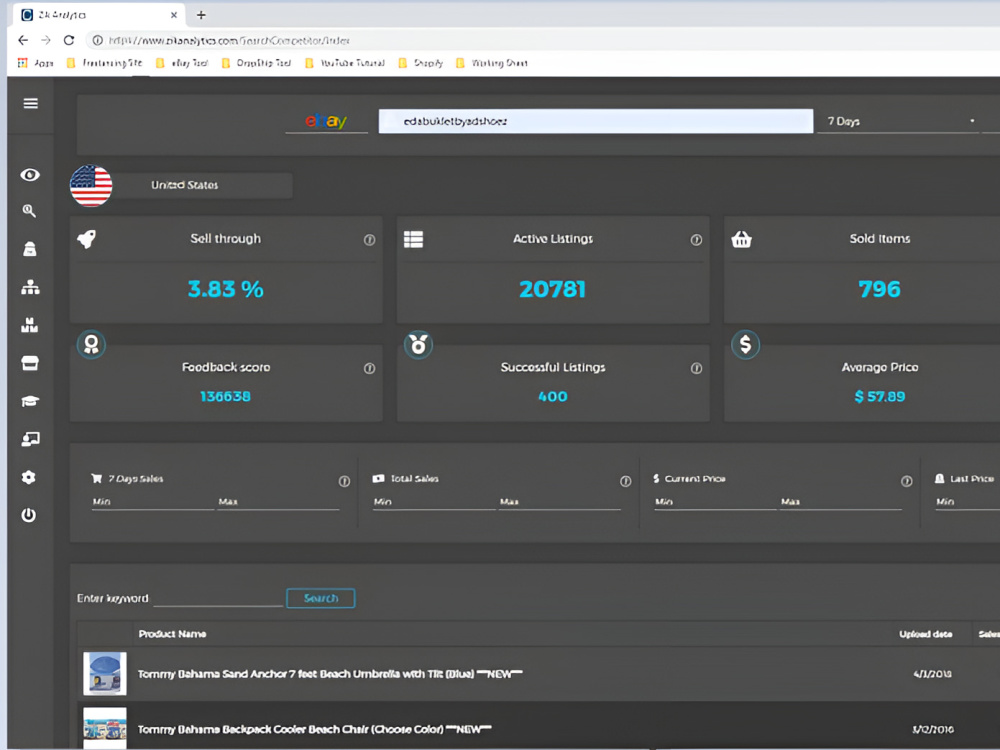Open the eBay Tool bookmark folder
The width and height of the screenshot is (1000, 750).
(x=182, y=62)
